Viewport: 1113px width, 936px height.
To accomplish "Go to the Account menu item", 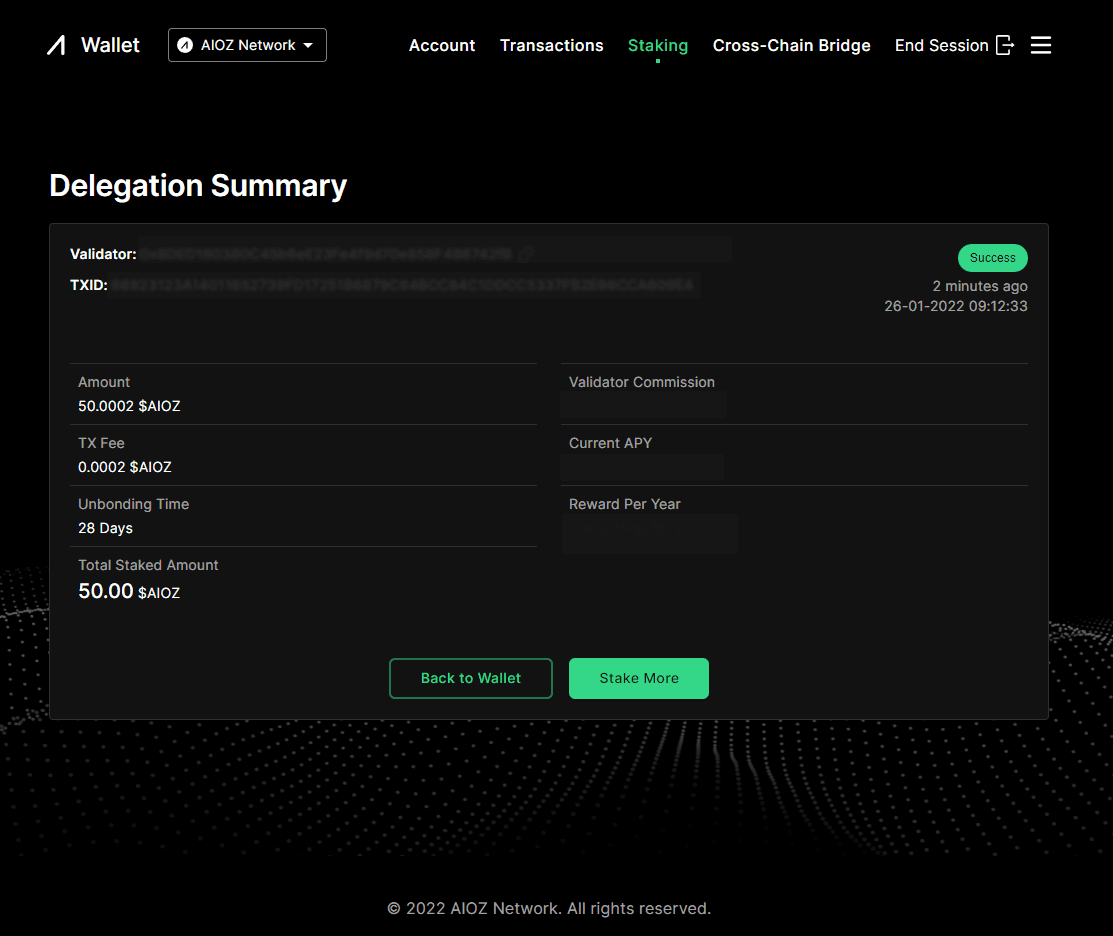I will click(x=442, y=45).
